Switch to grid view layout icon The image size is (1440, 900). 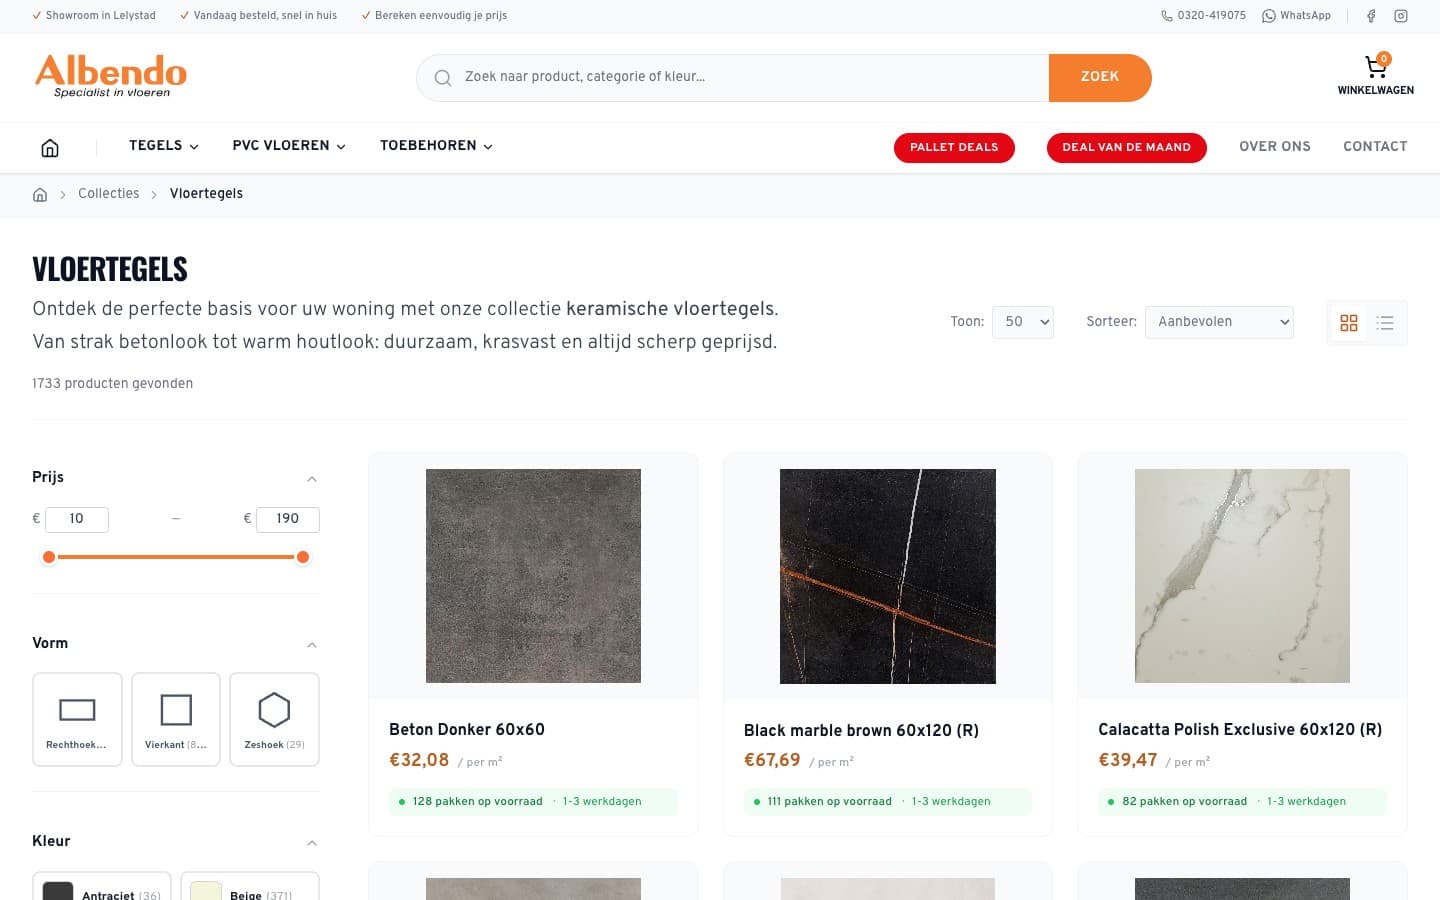coord(1348,322)
